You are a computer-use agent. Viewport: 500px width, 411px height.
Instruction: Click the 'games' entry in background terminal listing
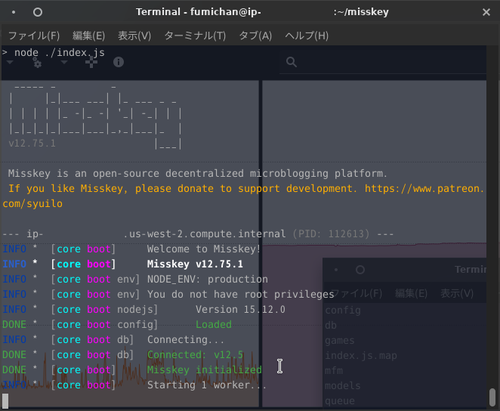click(x=340, y=341)
